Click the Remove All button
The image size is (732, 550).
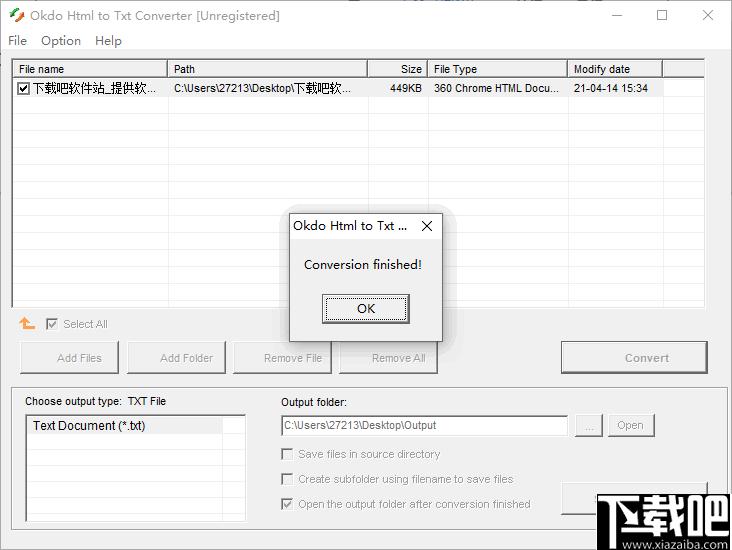pos(388,358)
